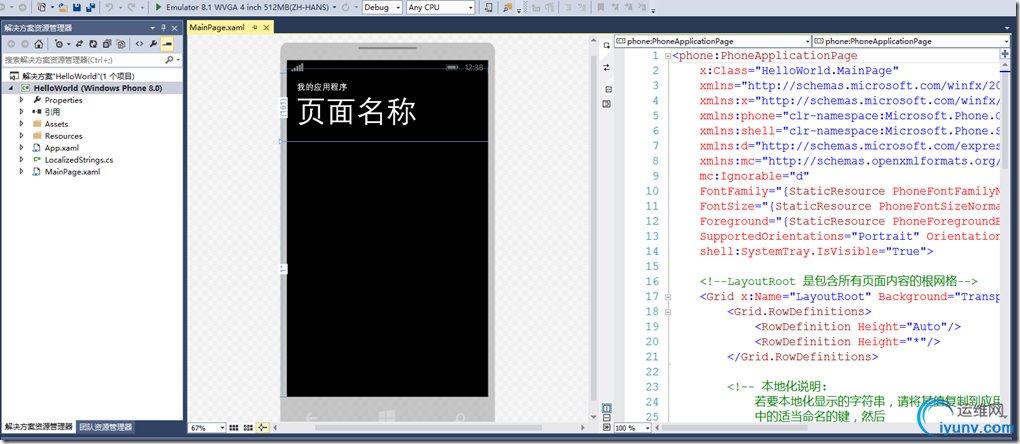The width and height of the screenshot is (1020, 444).
Task: Start debugging with the green play arrow
Action: coord(159,7)
